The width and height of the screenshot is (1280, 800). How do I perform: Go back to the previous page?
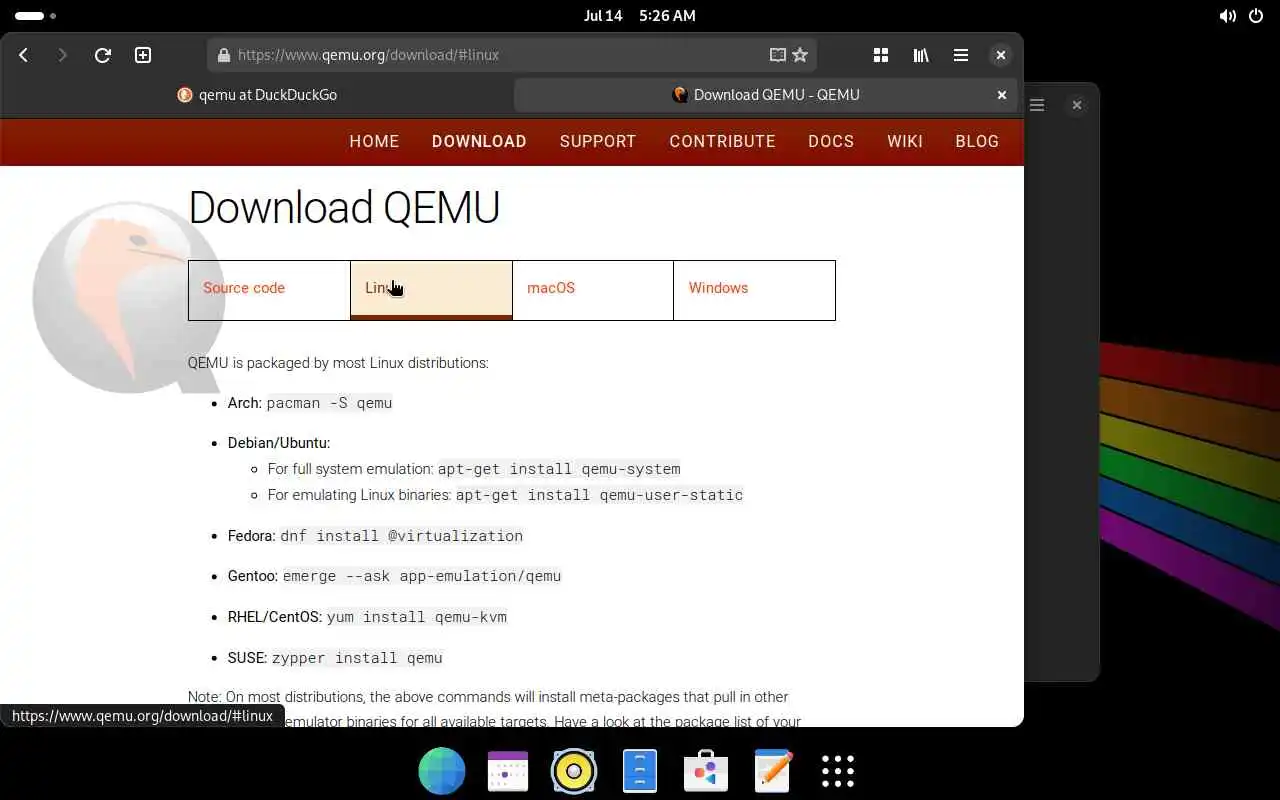tap(24, 55)
